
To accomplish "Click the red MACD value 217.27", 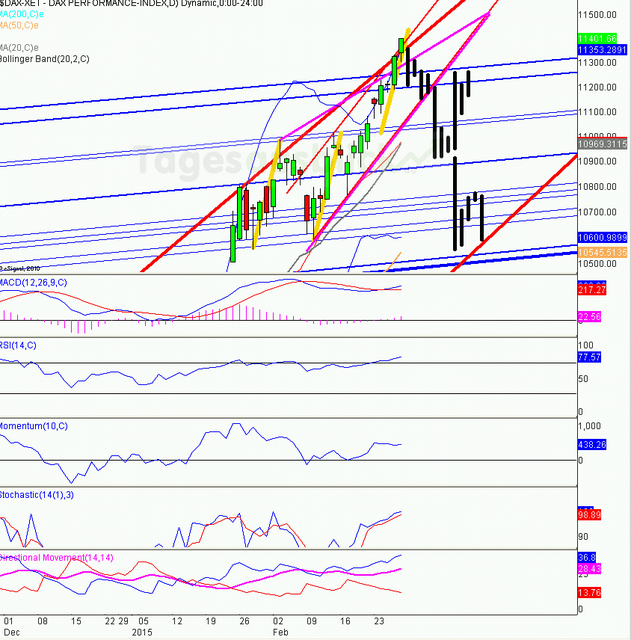I will [593, 290].
